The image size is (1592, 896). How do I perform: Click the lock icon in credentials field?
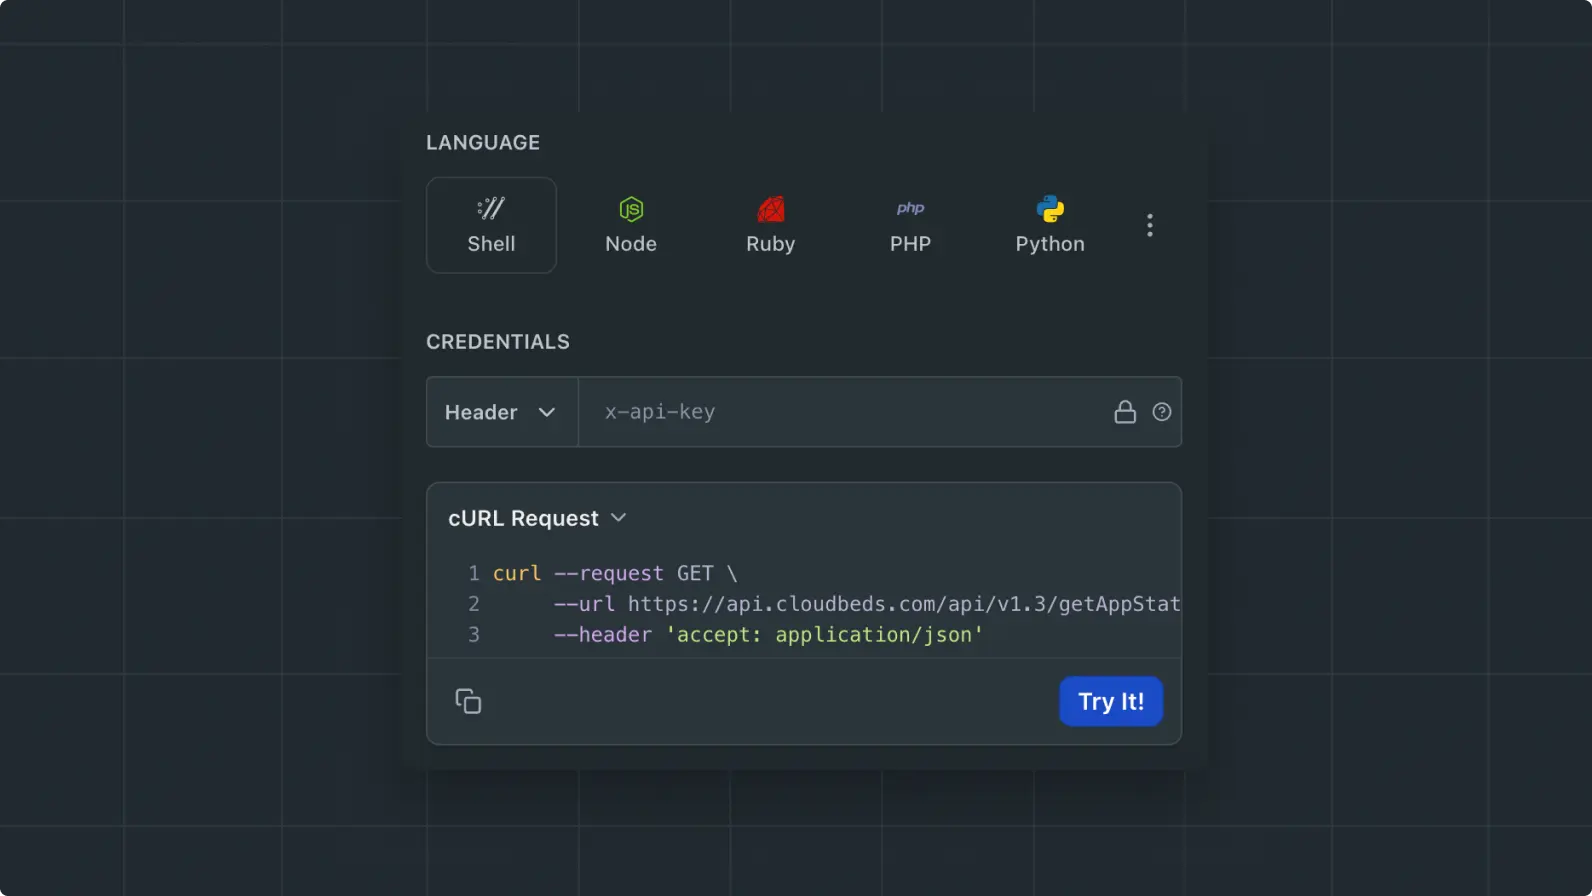pyautogui.click(x=1125, y=412)
